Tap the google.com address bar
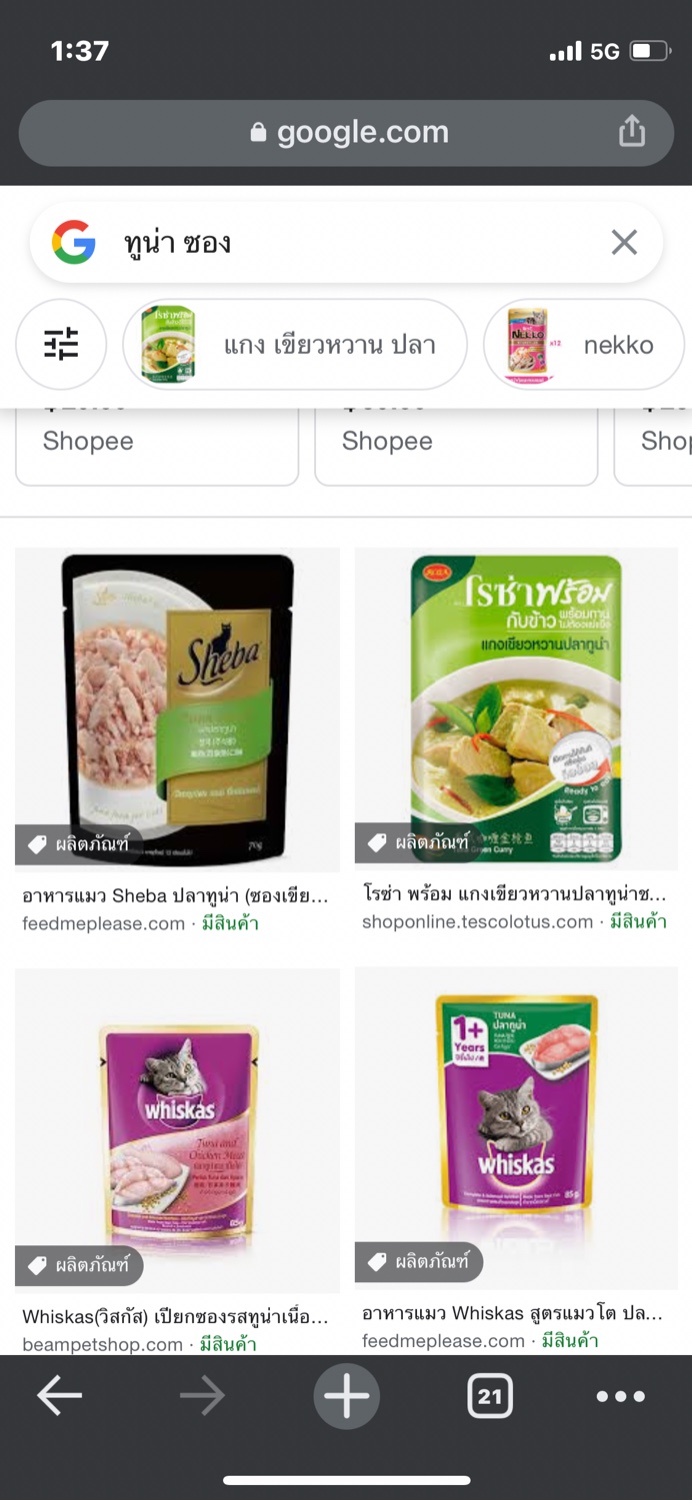The height and width of the screenshot is (1500, 692). (346, 132)
